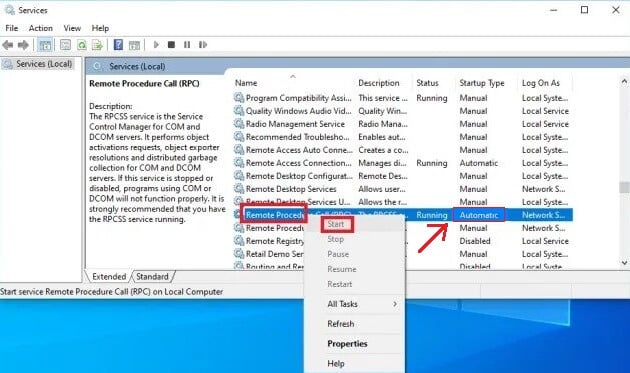Image resolution: width=630 pixels, height=373 pixels.
Task: Click the Forward arrow toolbar icon
Action: point(23,45)
